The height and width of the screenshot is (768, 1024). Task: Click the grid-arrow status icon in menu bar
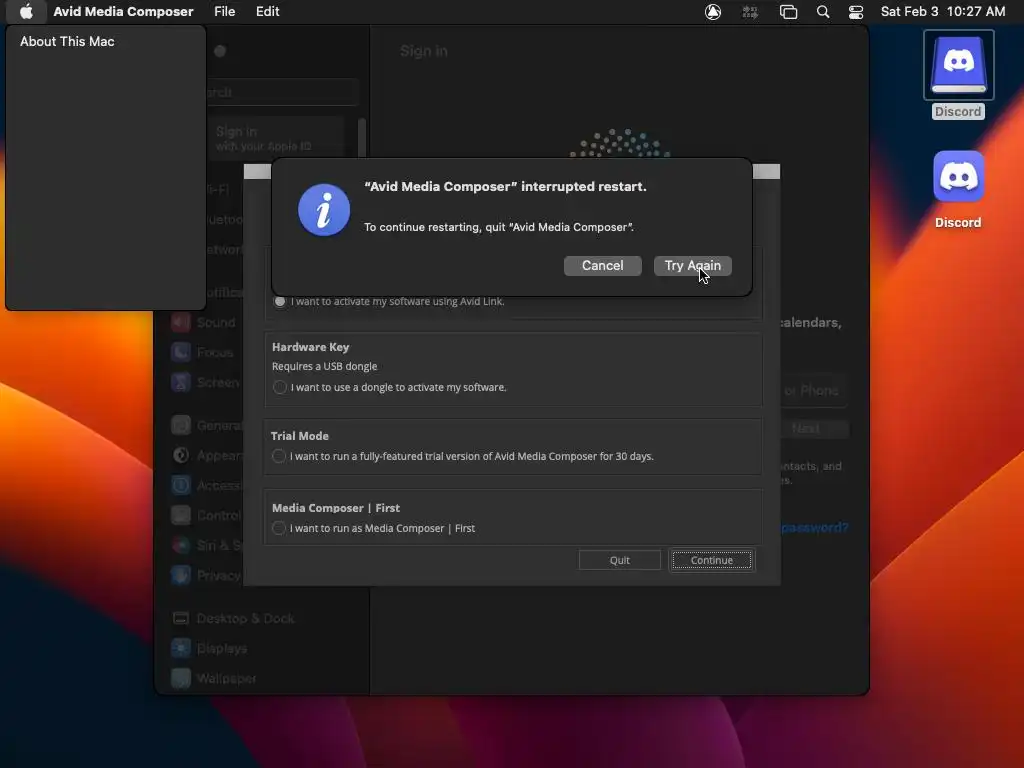click(x=750, y=12)
